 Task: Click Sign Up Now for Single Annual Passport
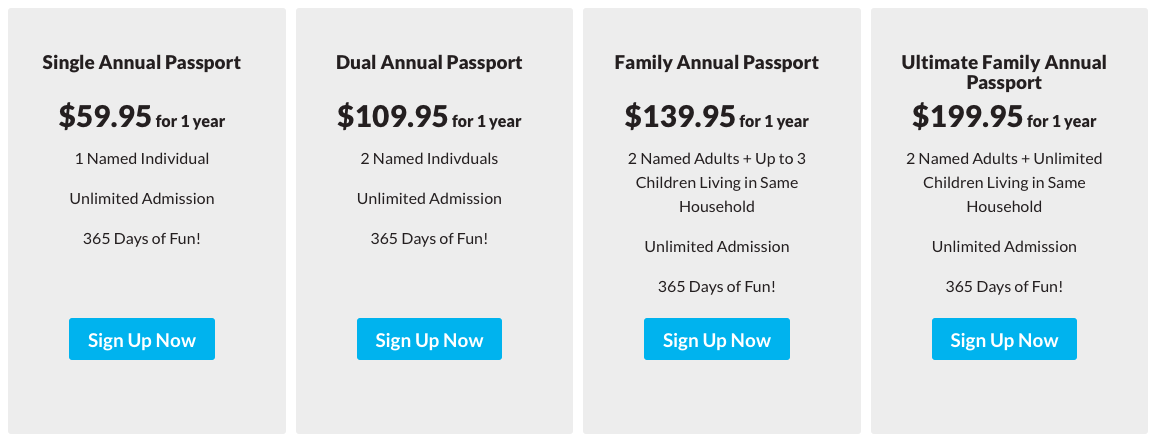point(142,340)
